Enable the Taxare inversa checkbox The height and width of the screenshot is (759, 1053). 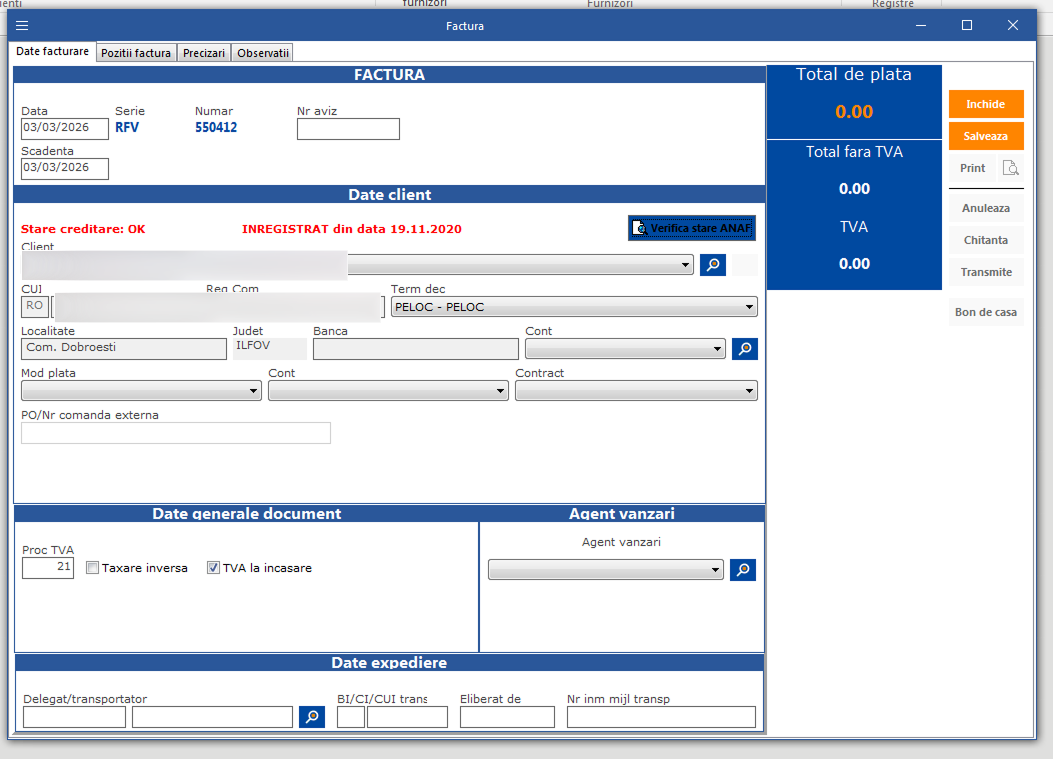(93, 568)
